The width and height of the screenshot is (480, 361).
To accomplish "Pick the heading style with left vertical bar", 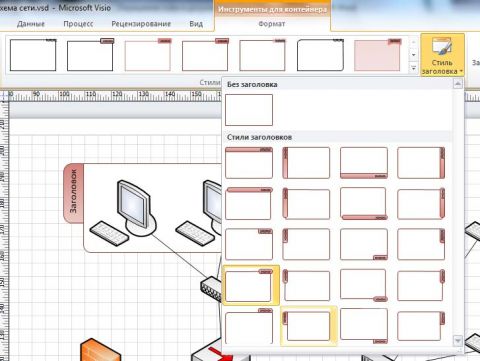I will 306,163.
